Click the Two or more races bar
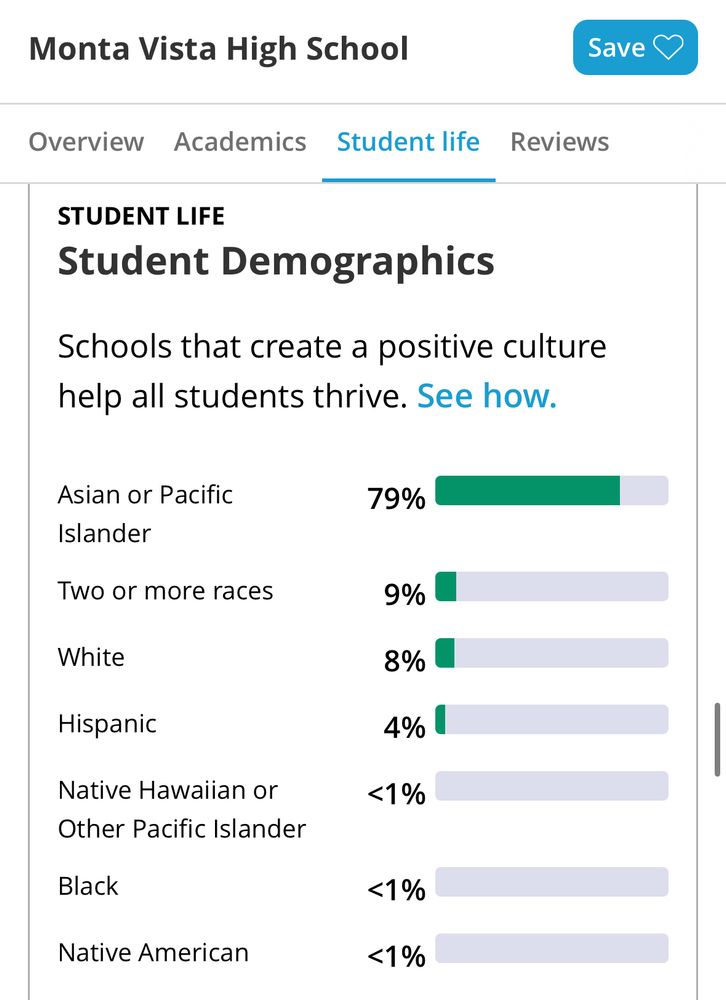The width and height of the screenshot is (726, 1000). click(x=552, y=587)
